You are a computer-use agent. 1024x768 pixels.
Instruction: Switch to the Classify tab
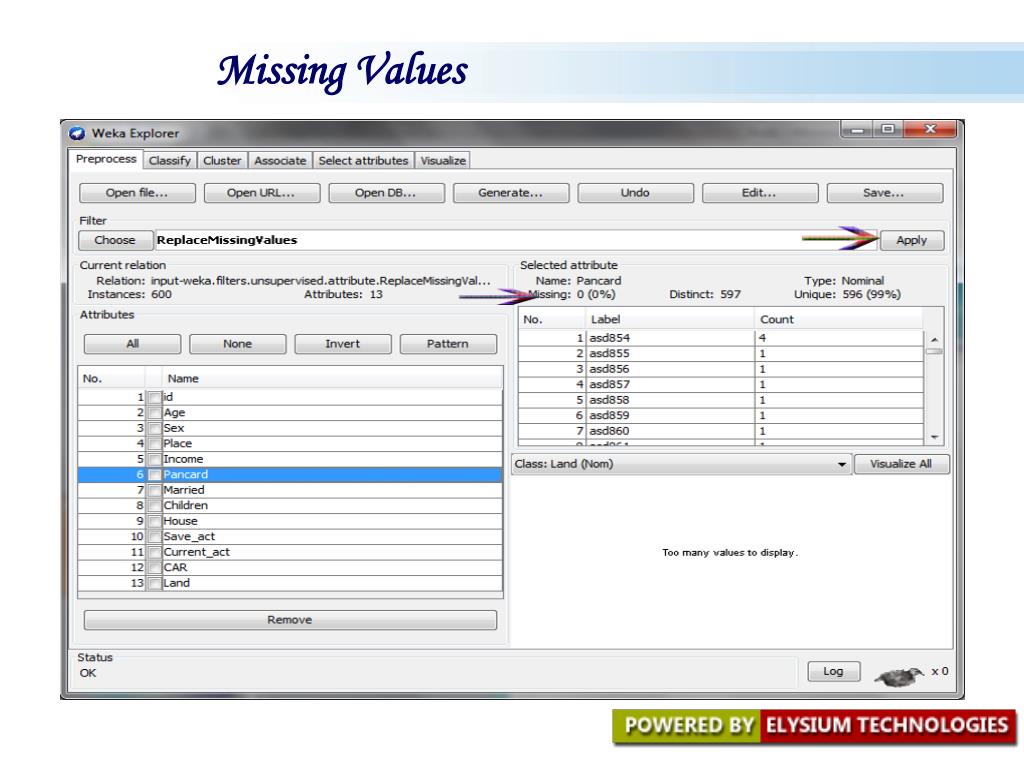169,161
